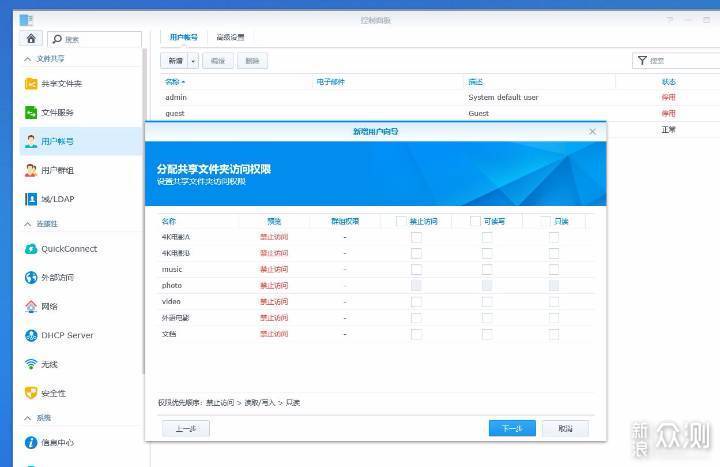Toggle the 可读写 select-all header checkbox

(473, 221)
